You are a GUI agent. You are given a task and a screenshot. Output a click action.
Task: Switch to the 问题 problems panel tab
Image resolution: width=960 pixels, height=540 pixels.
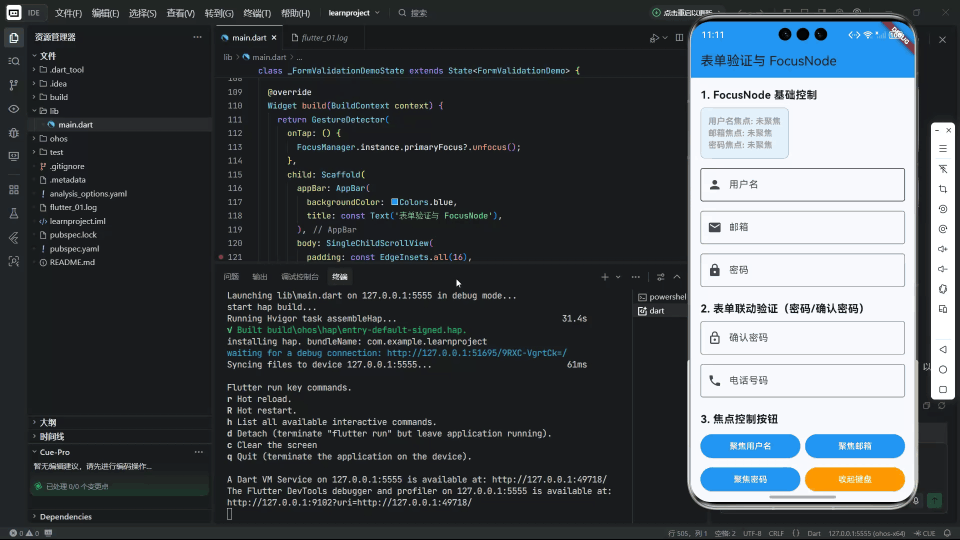(231, 277)
